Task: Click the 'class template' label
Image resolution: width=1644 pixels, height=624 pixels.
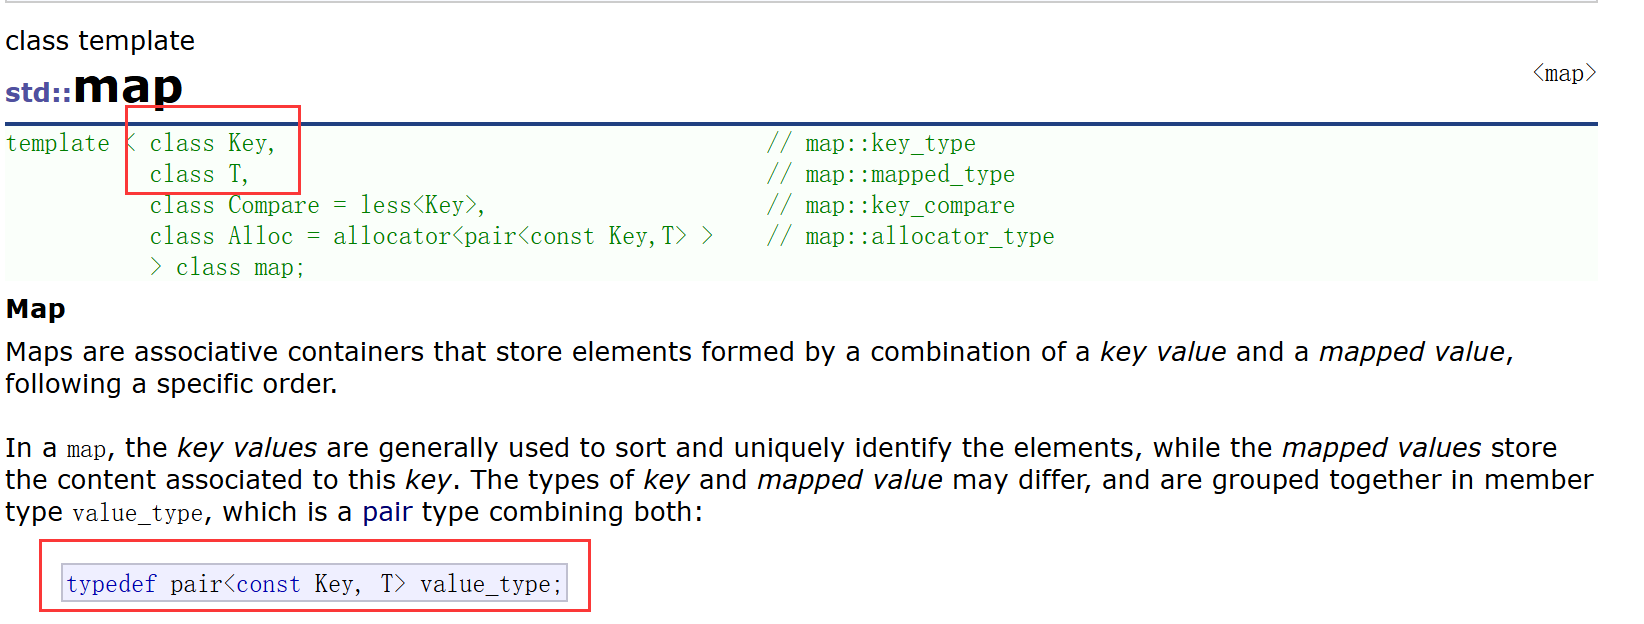Action: (100, 41)
